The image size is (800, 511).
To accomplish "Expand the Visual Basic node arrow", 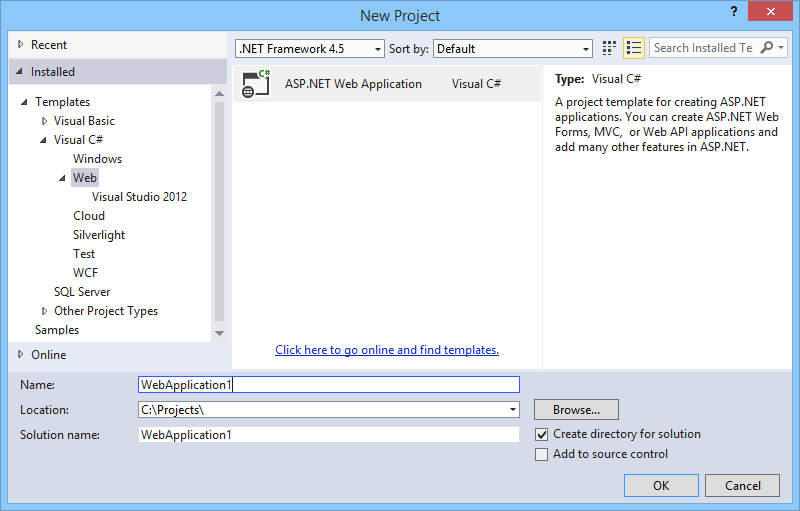I will tap(44, 121).
